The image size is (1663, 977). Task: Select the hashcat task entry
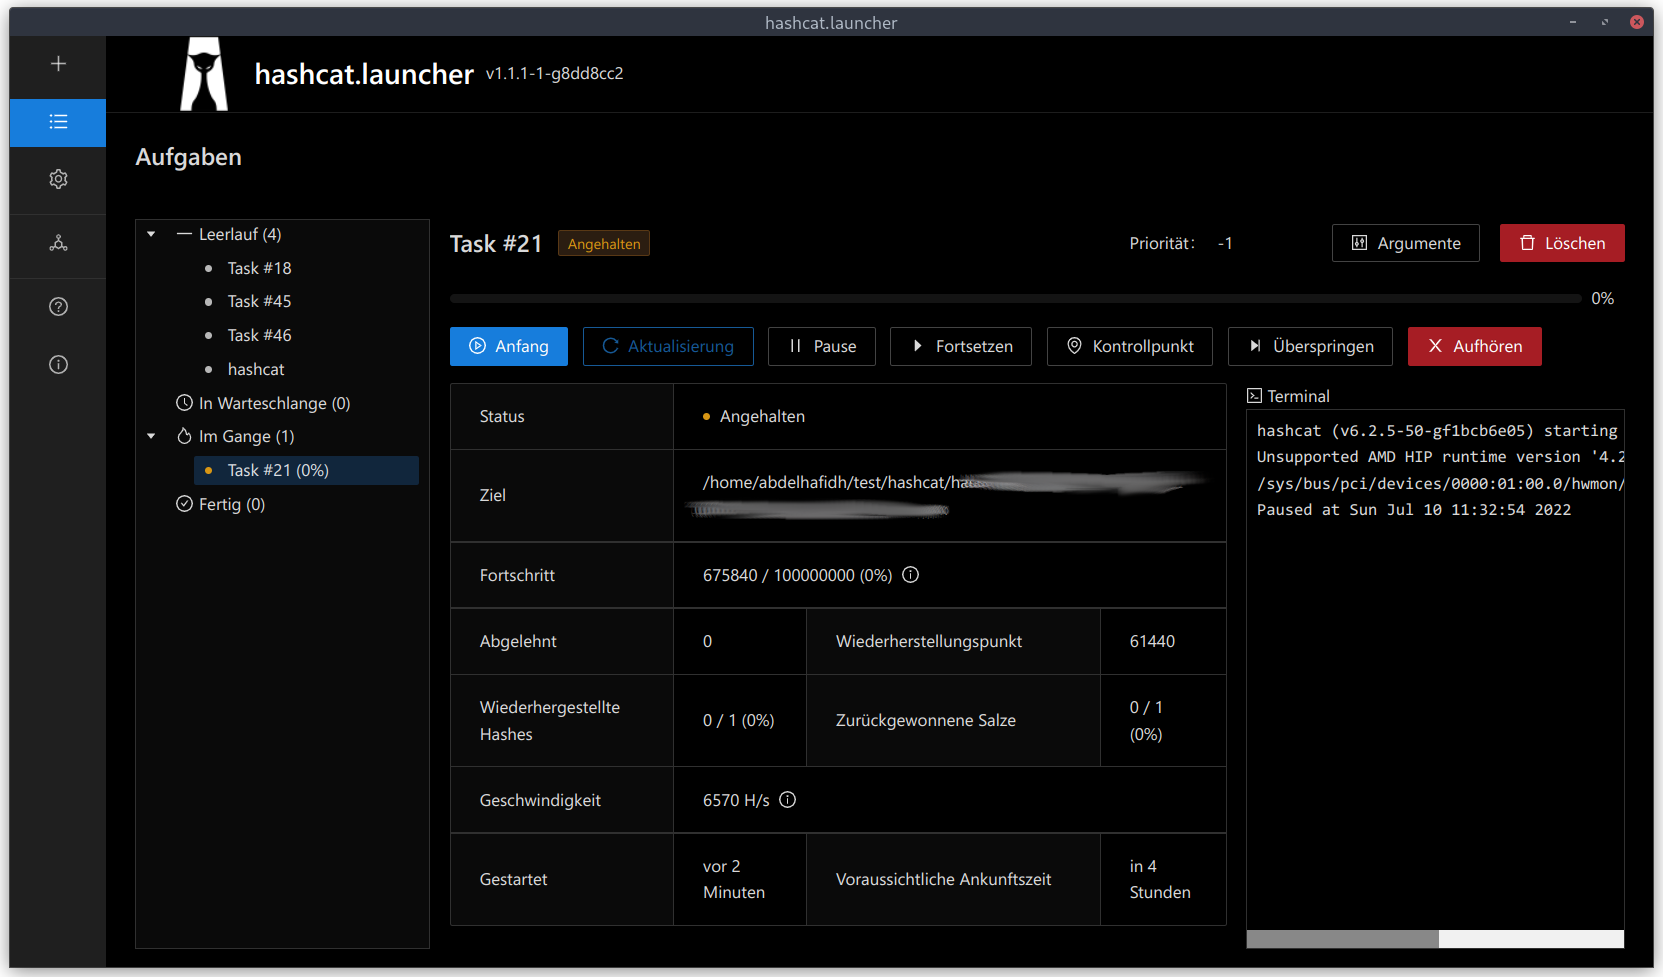(256, 369)
